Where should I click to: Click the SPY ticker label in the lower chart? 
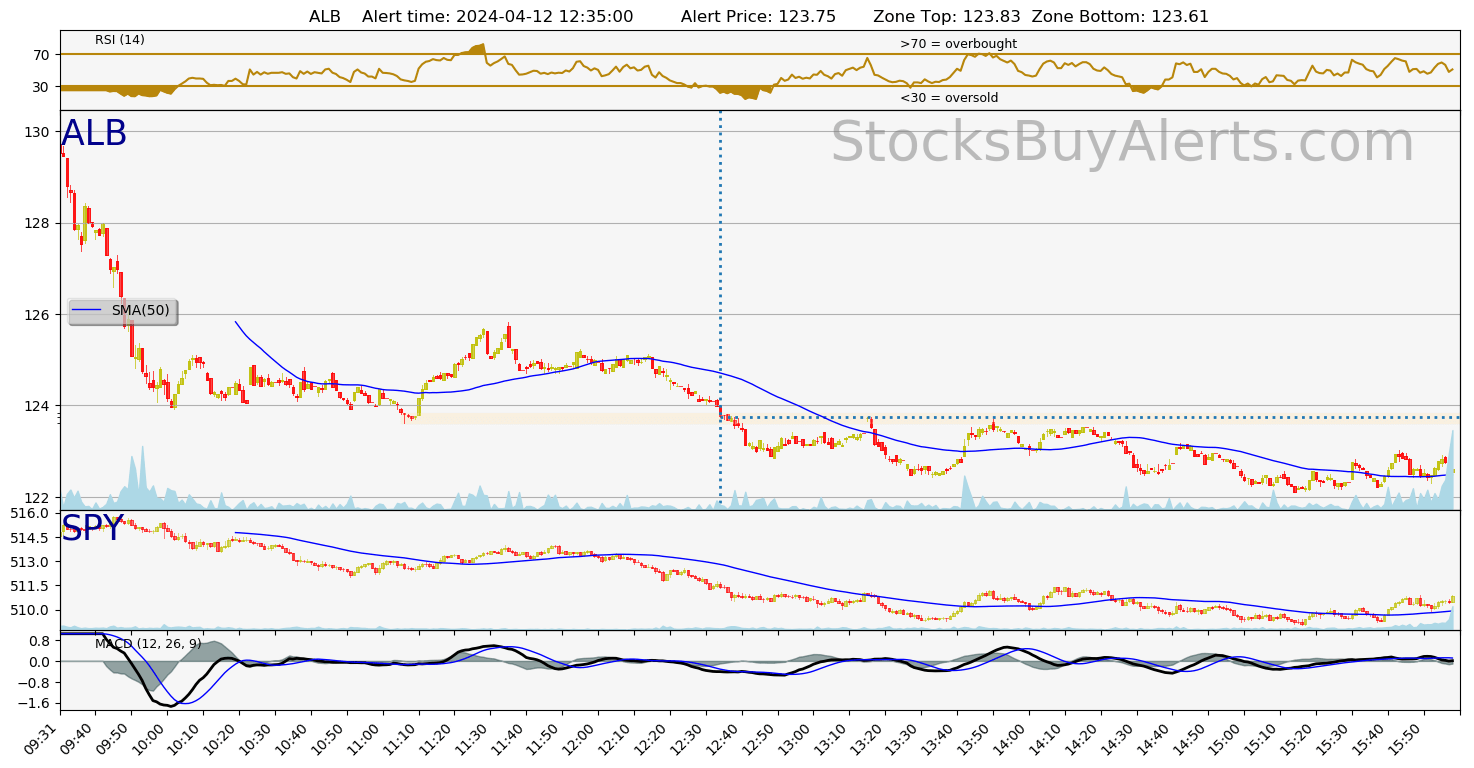pos(92,528)
